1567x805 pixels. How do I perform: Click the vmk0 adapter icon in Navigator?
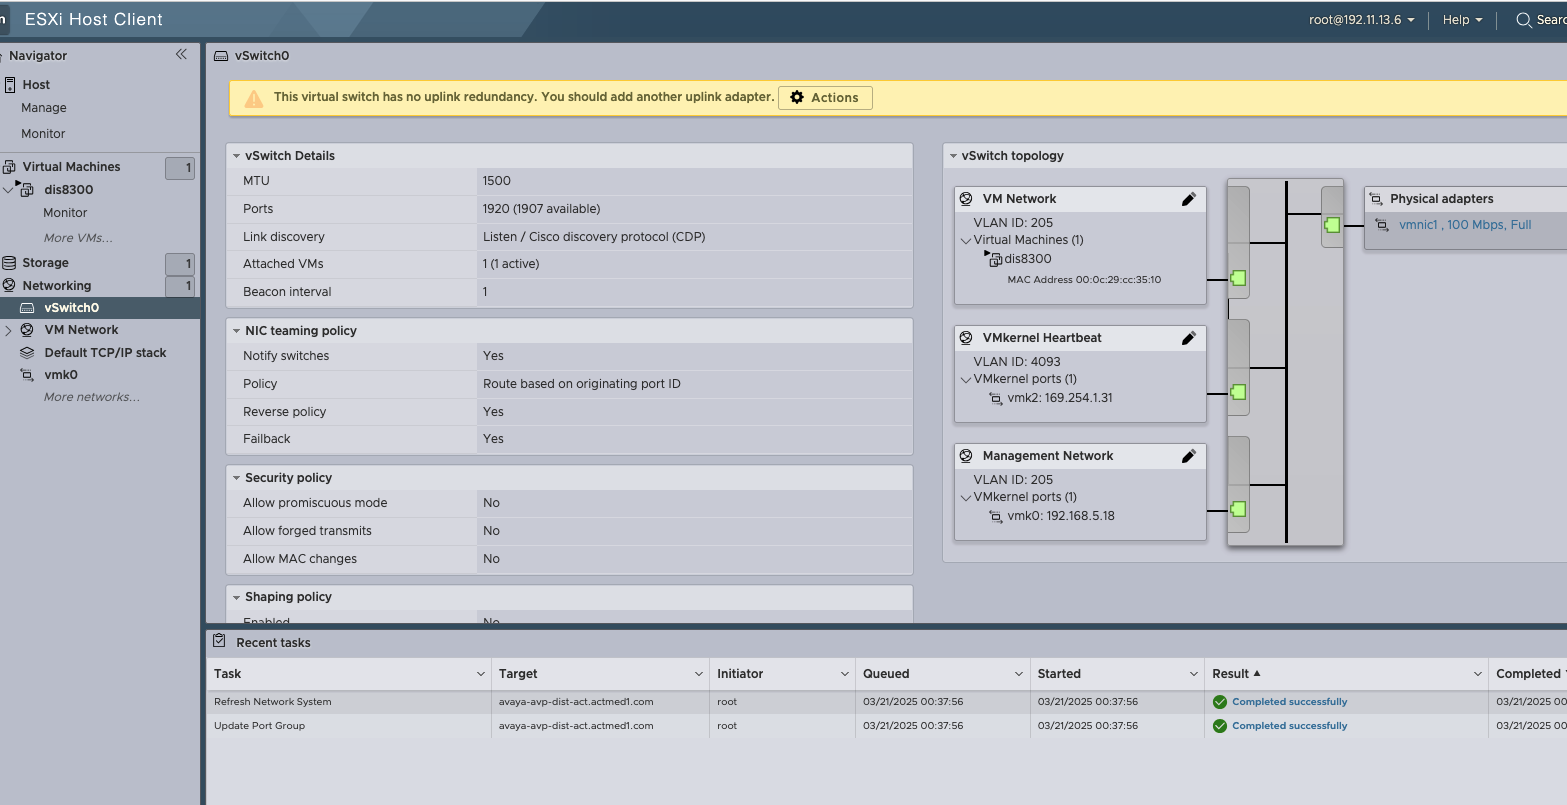coord(27,375)
